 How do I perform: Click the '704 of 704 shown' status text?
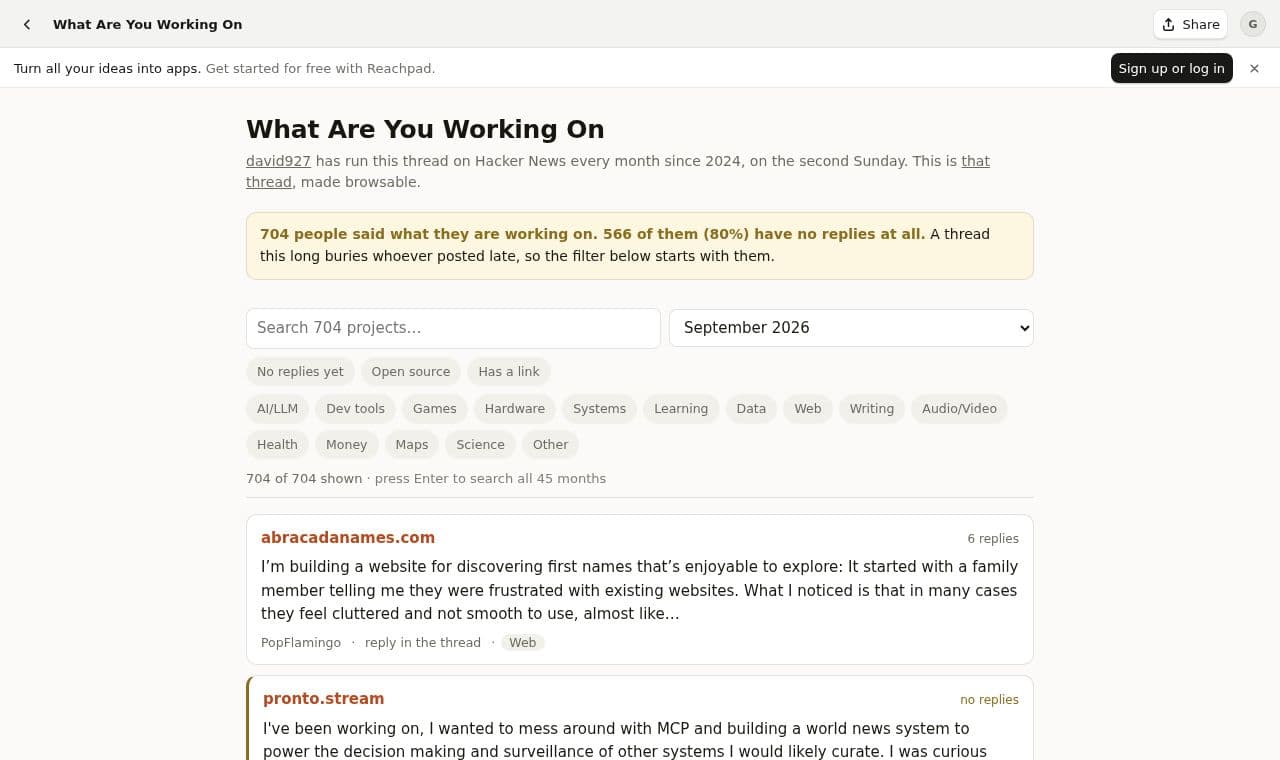[x=304, y=479]
